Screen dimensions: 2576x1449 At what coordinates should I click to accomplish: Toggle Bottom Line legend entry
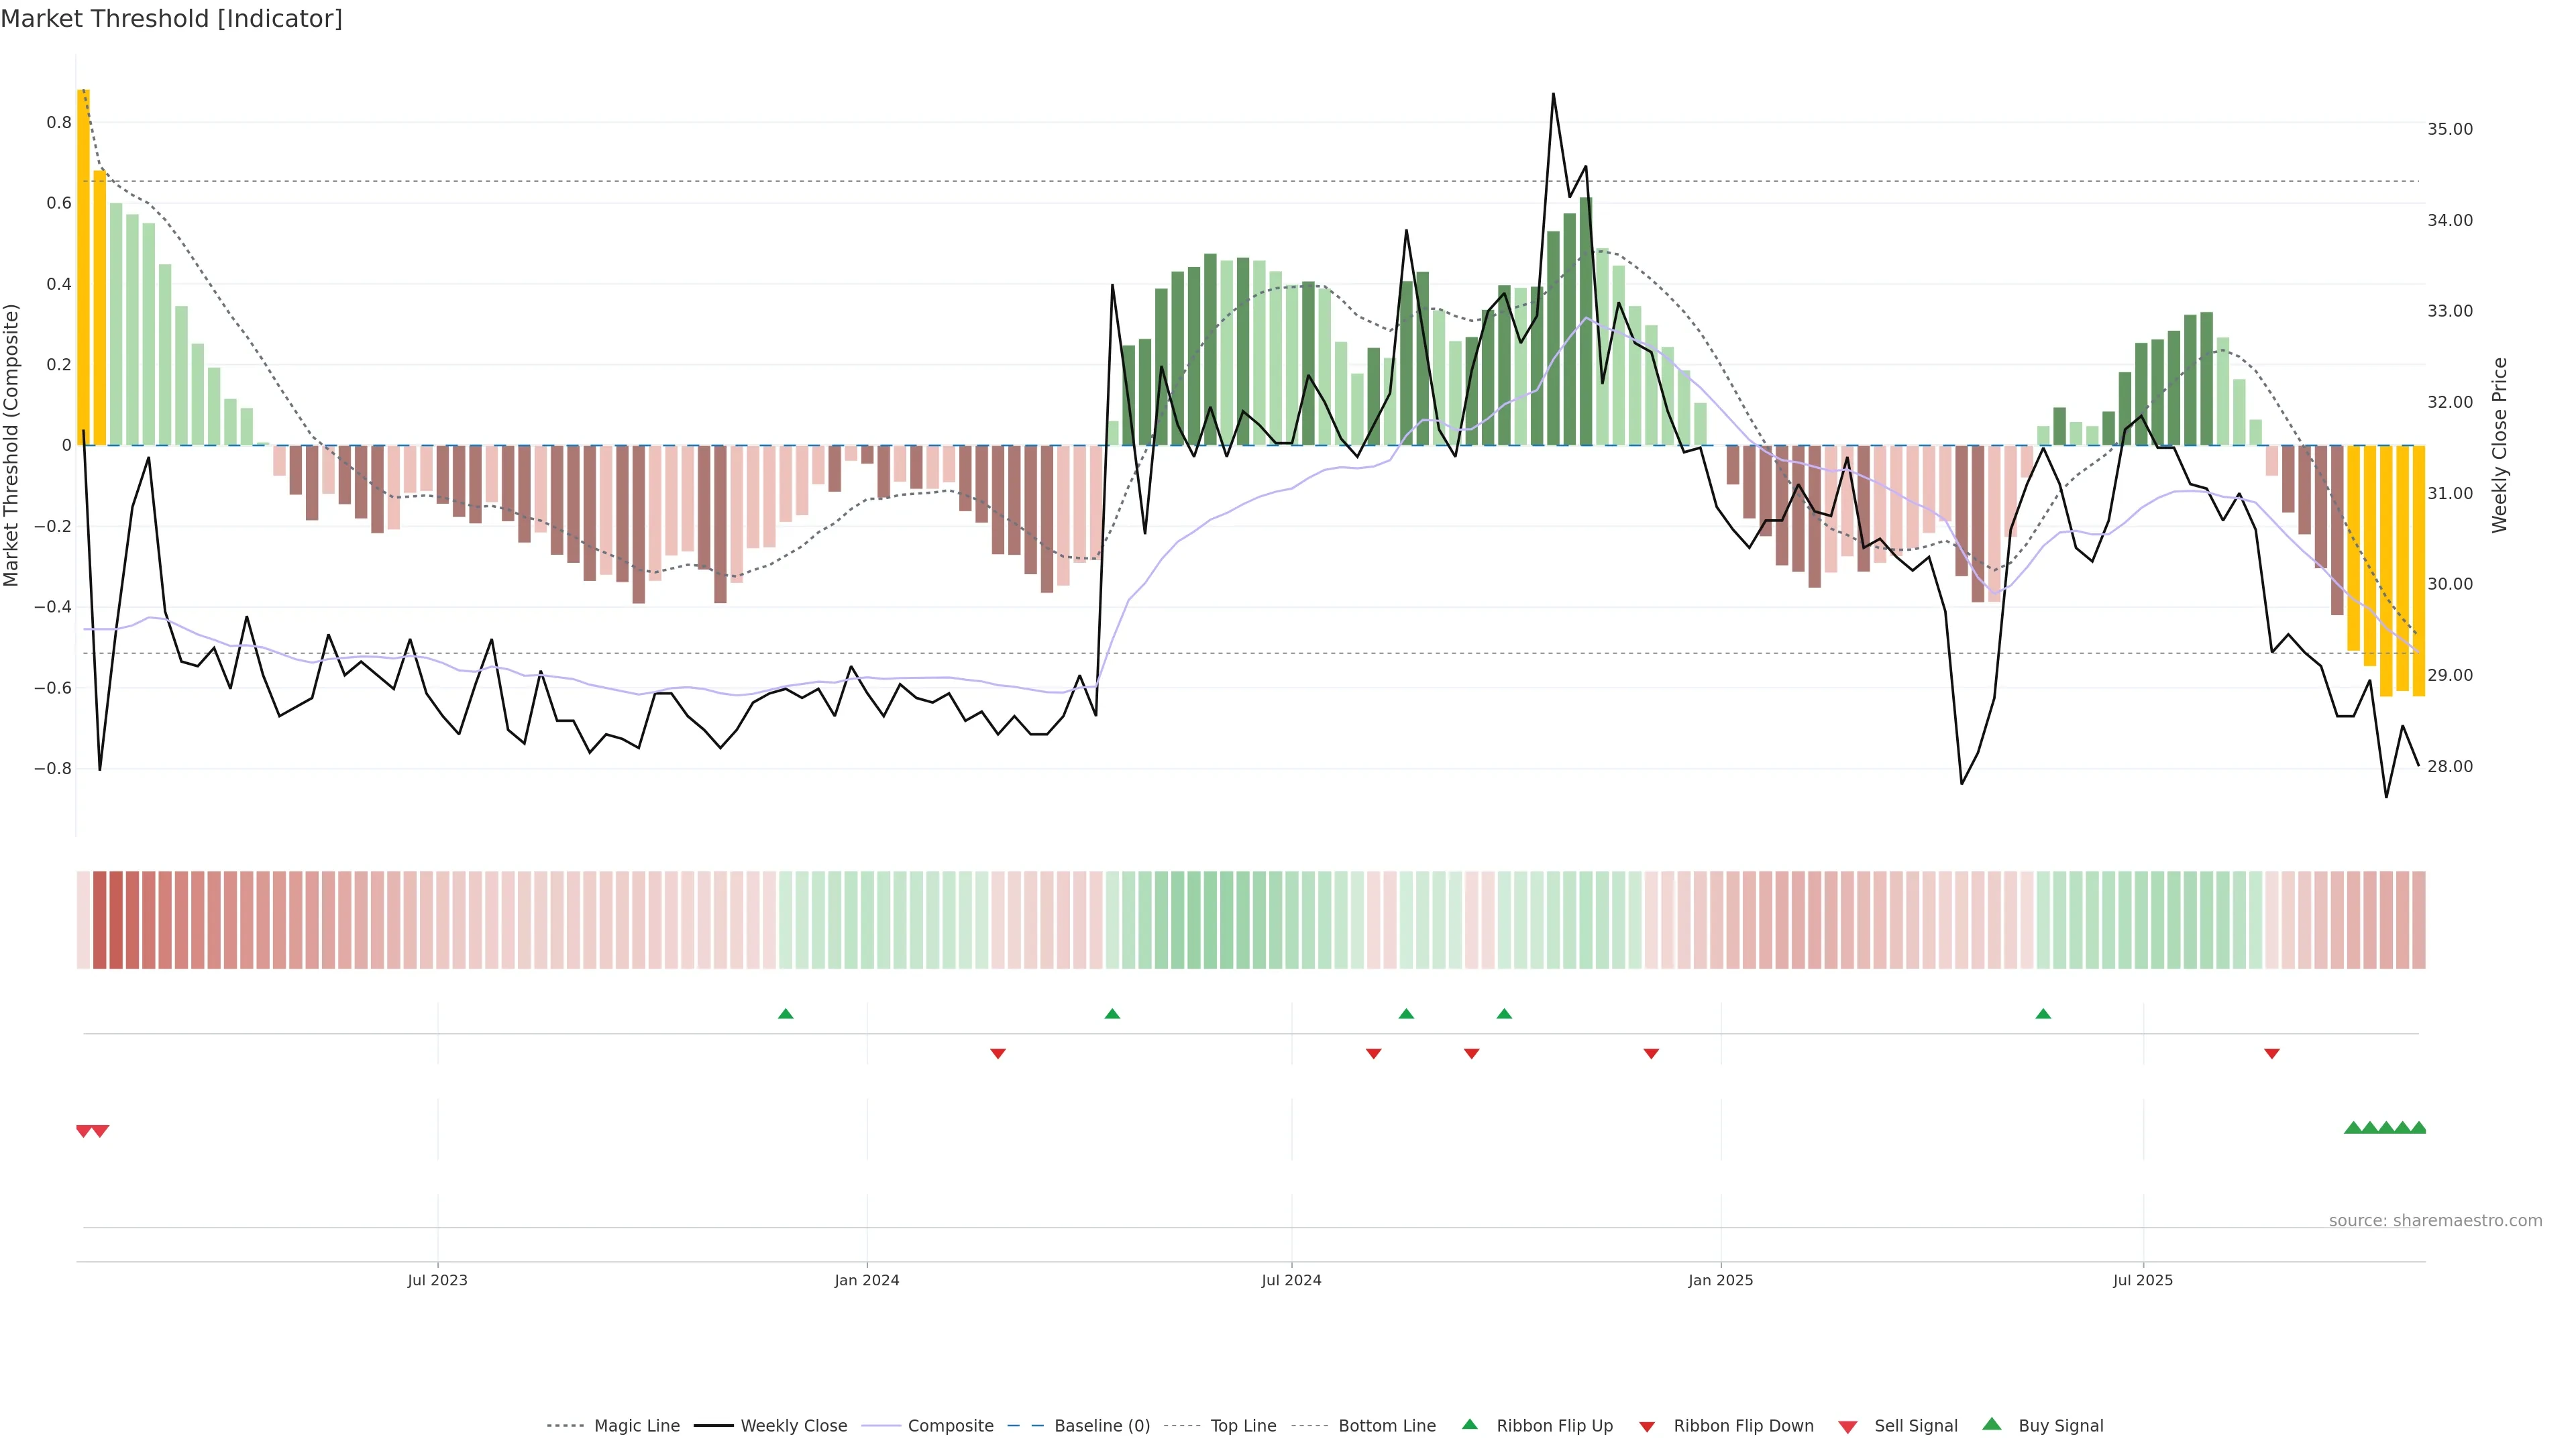[1386, 1426]
